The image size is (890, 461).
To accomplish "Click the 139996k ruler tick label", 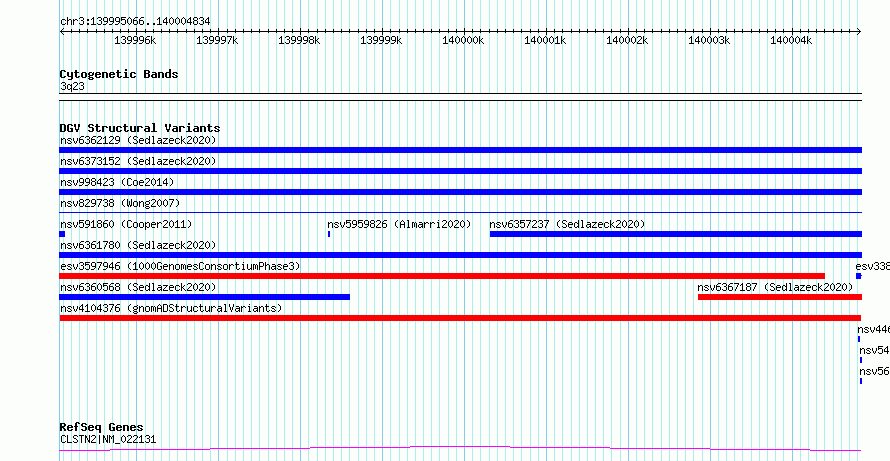I will (x=136, y=40).
